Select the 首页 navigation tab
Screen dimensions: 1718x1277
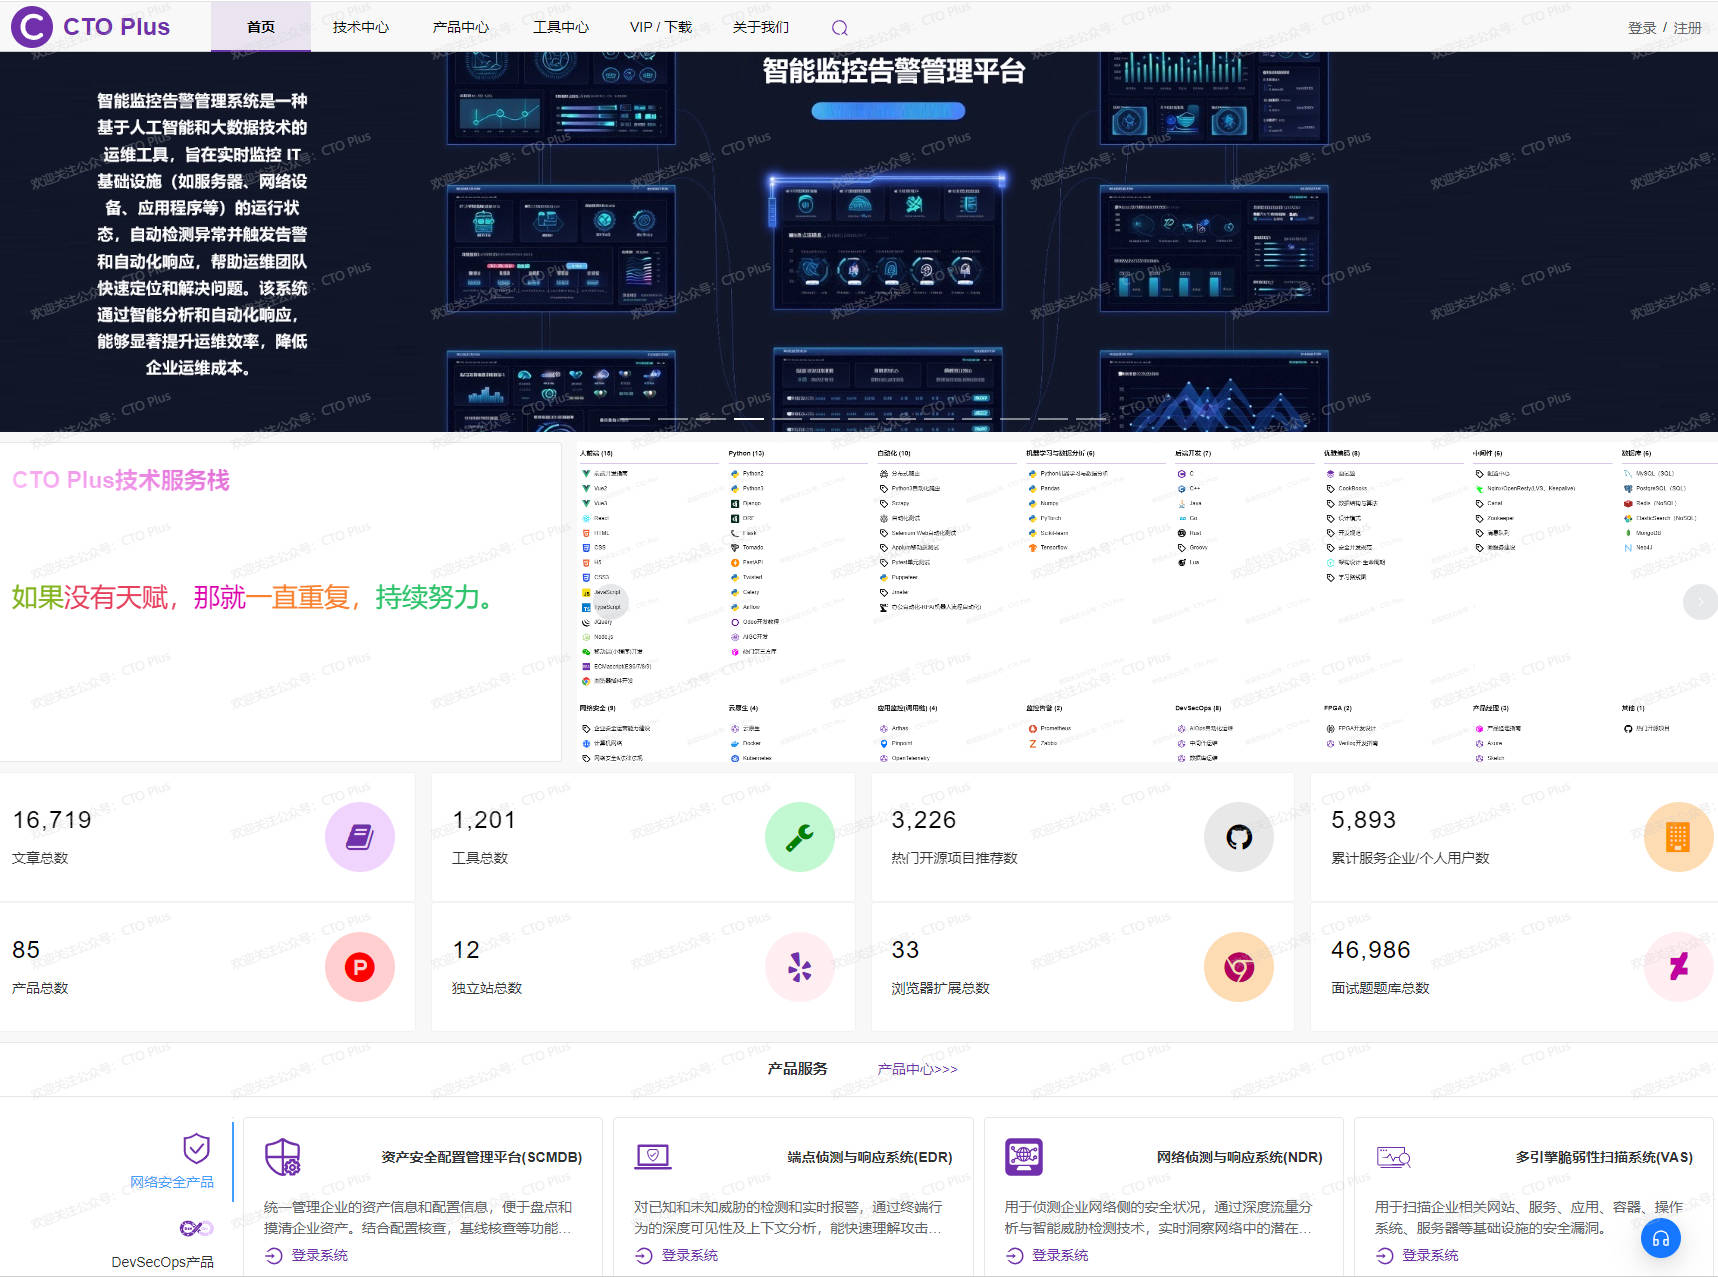coord(261,27)
